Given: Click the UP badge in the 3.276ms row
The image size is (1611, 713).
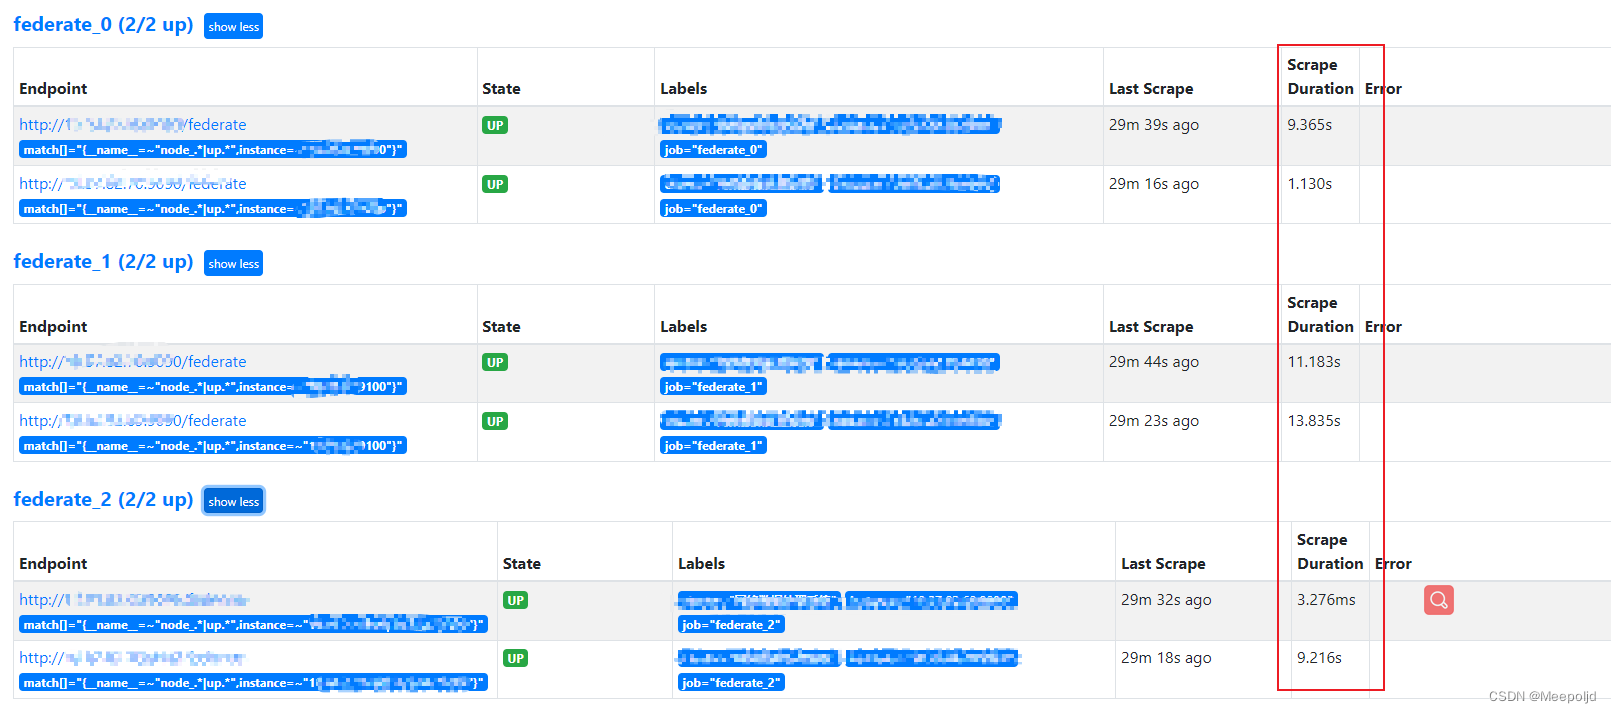Looking at the screenshot, I should [515, 600].
